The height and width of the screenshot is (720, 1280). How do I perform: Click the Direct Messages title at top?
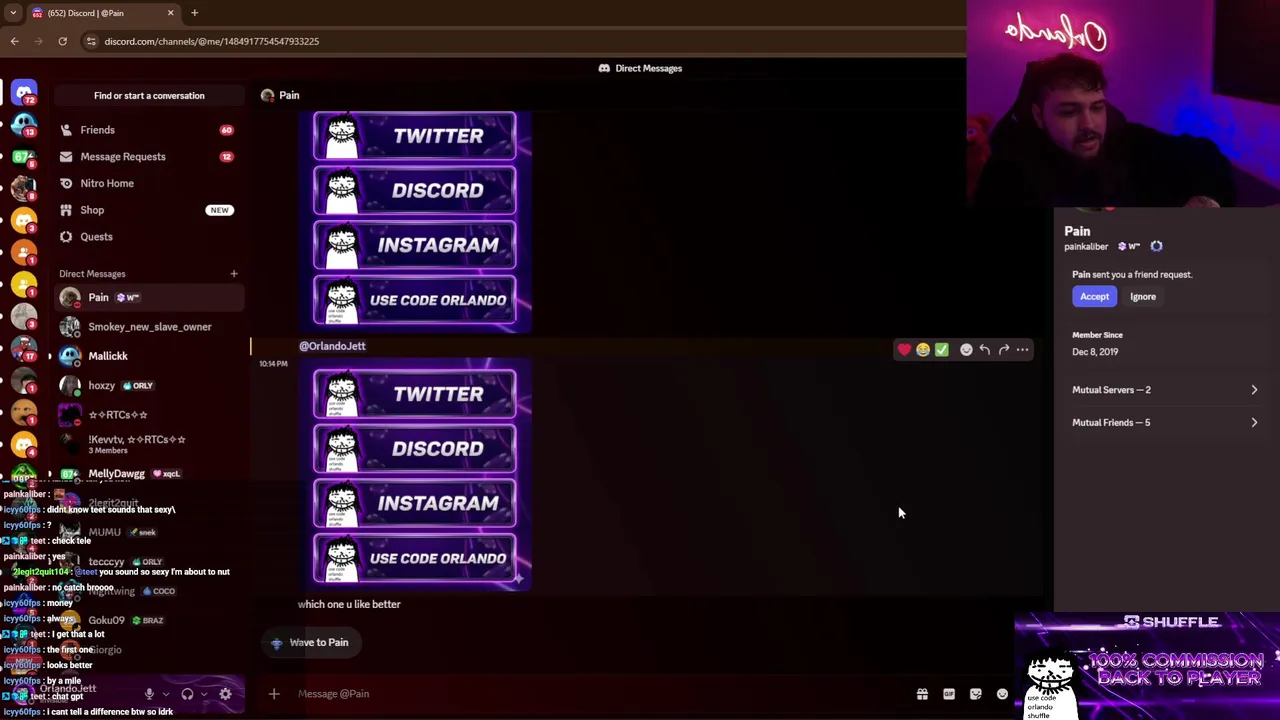point(649,68)
